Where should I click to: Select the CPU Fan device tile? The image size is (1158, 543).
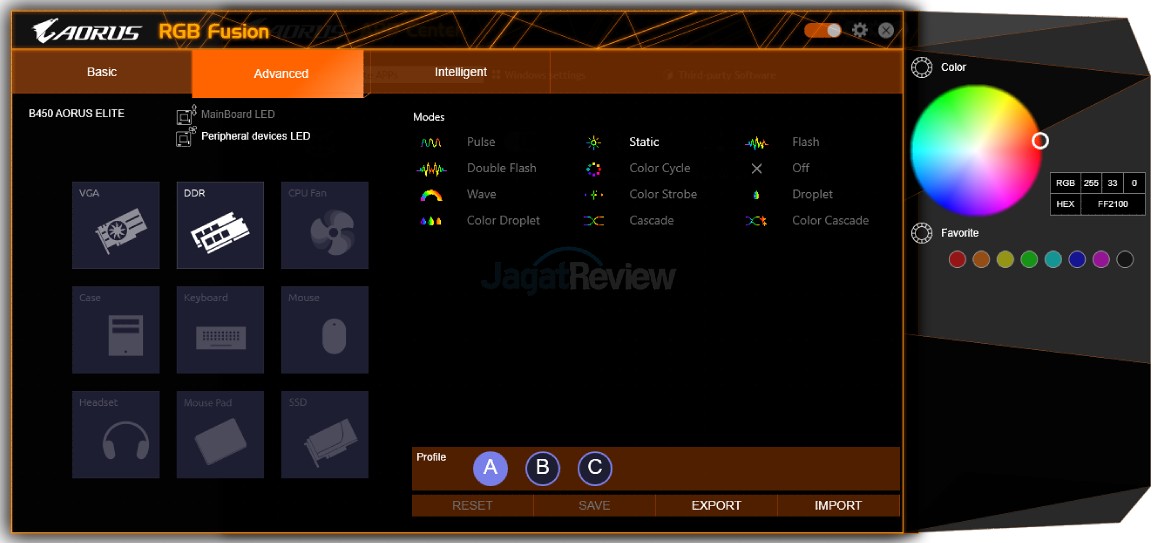point(325,225)
